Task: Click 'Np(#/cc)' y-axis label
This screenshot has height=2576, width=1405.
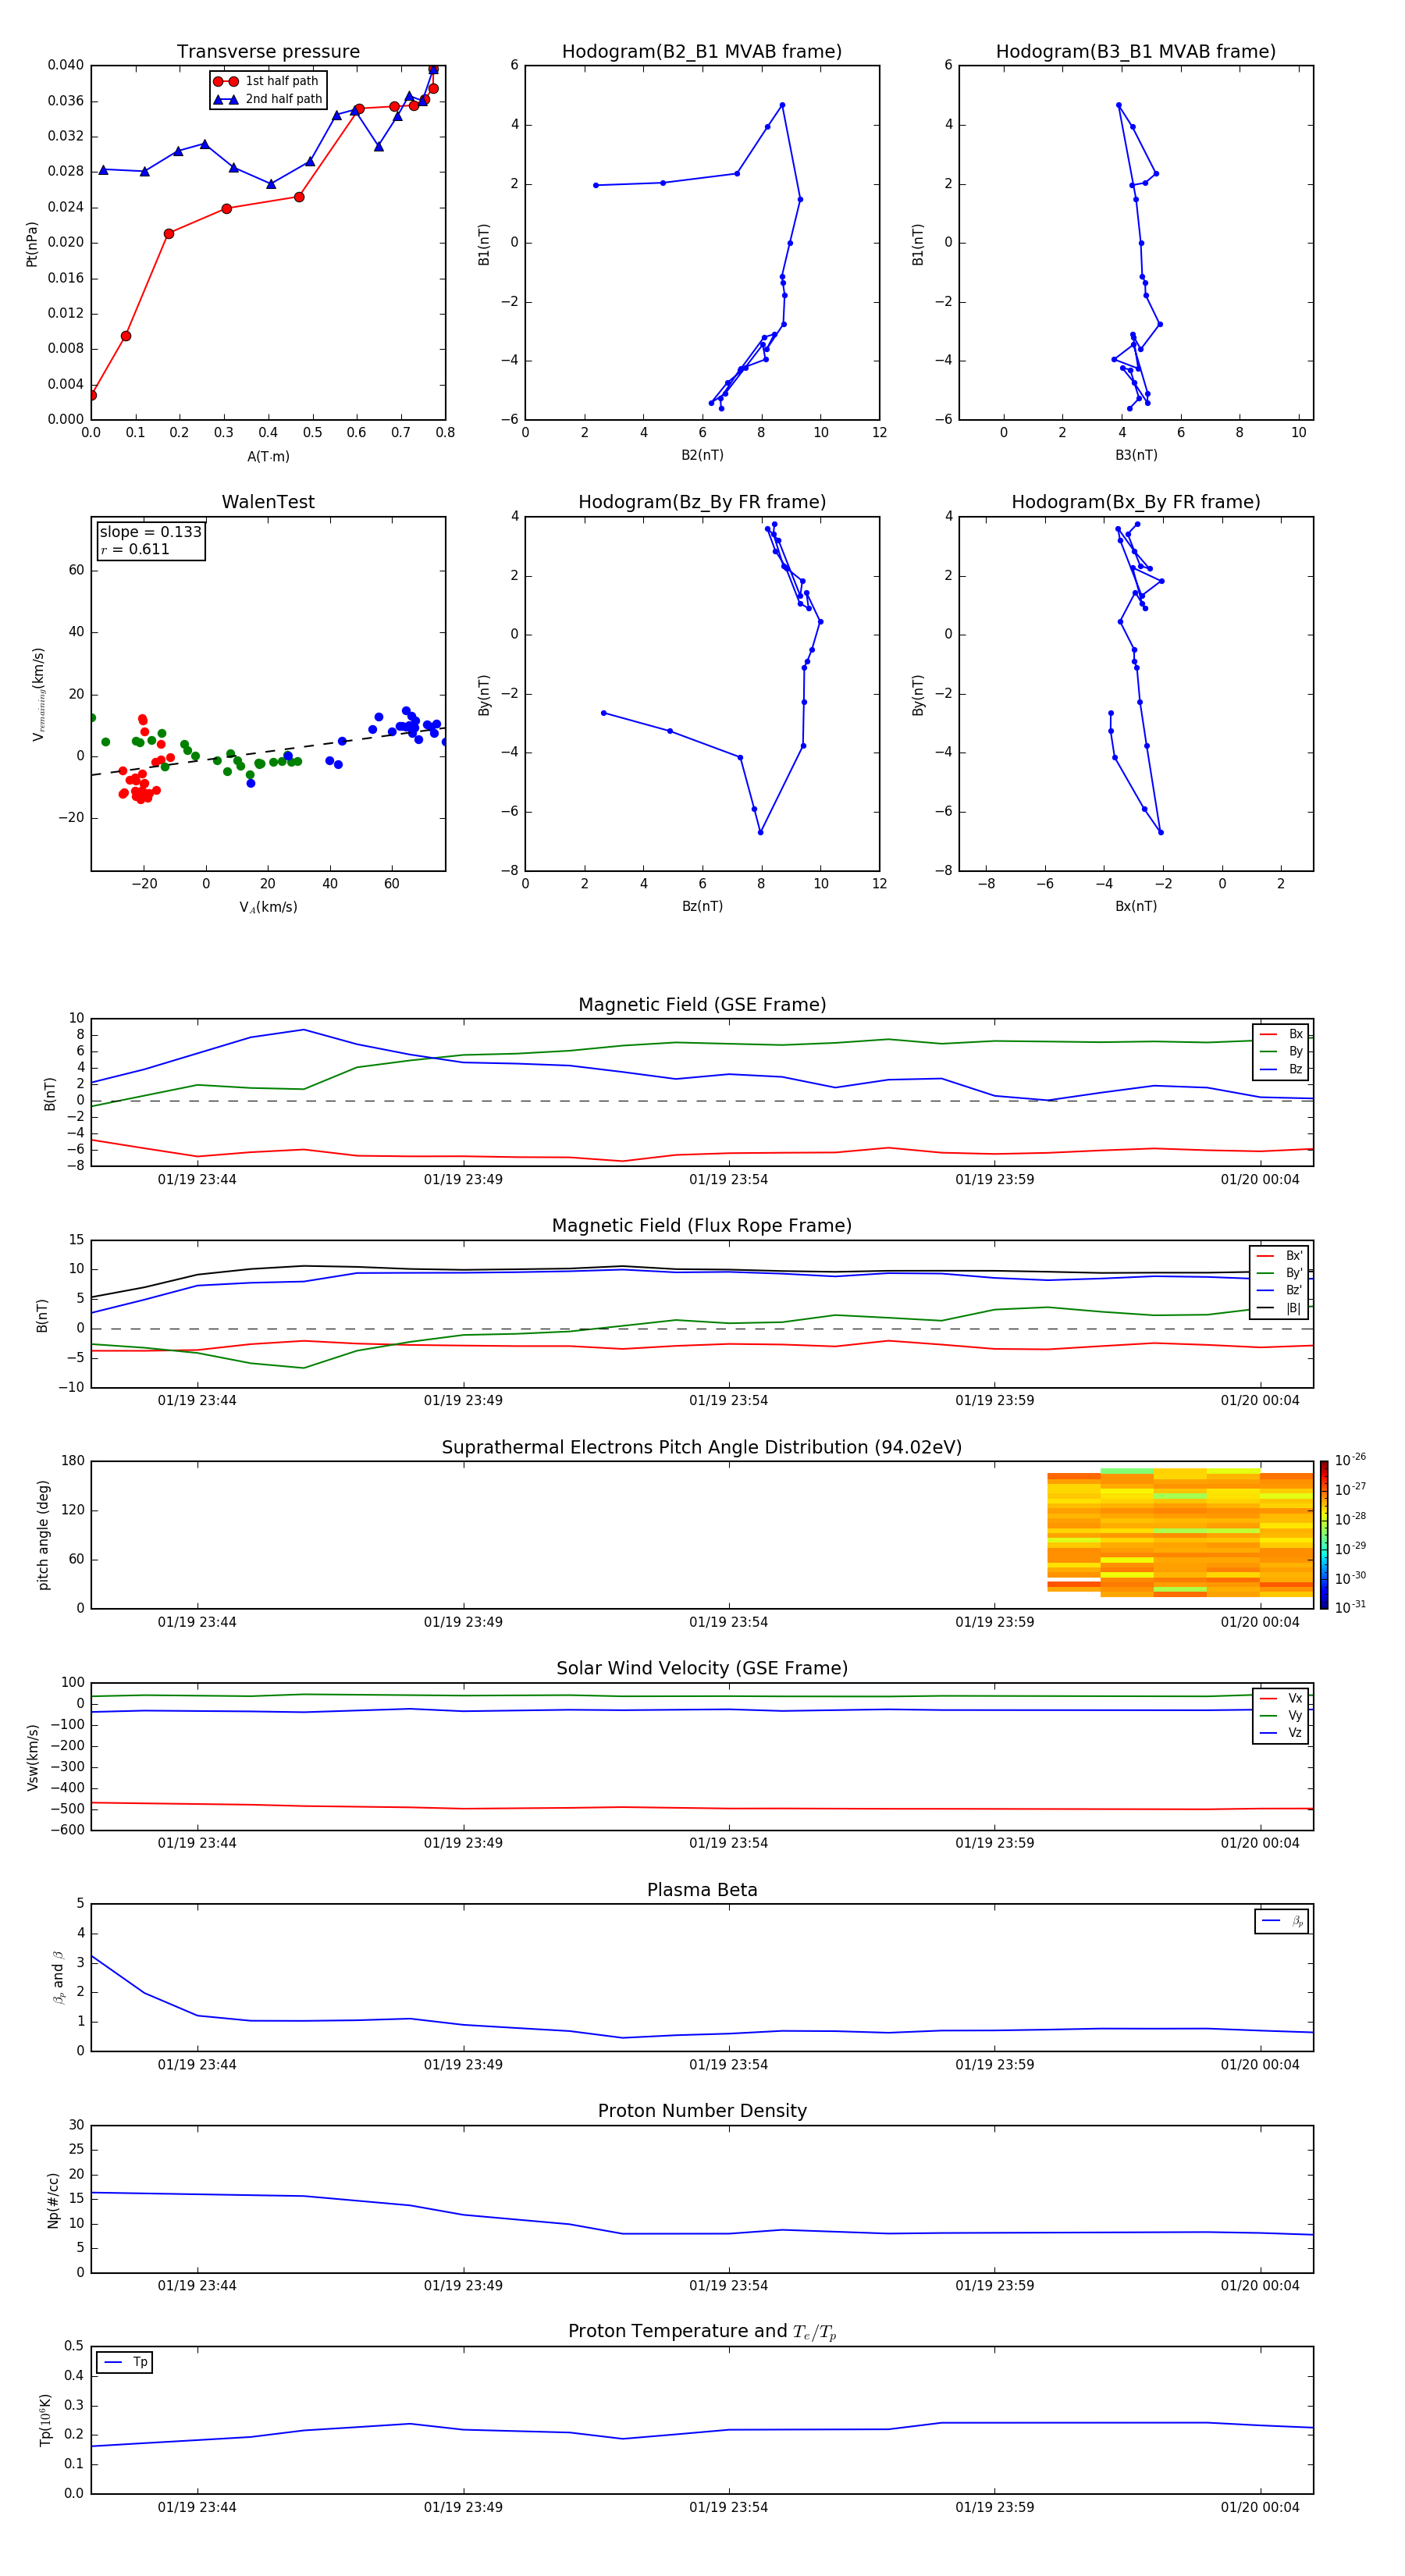Action: coord(53,2200)
